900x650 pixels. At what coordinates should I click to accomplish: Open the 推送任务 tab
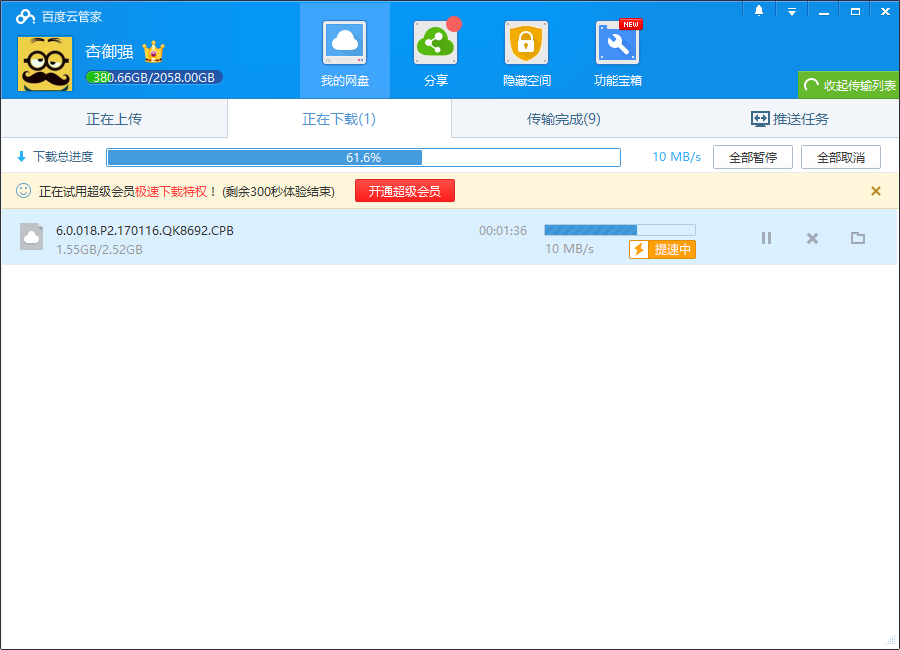pos(789,119)
